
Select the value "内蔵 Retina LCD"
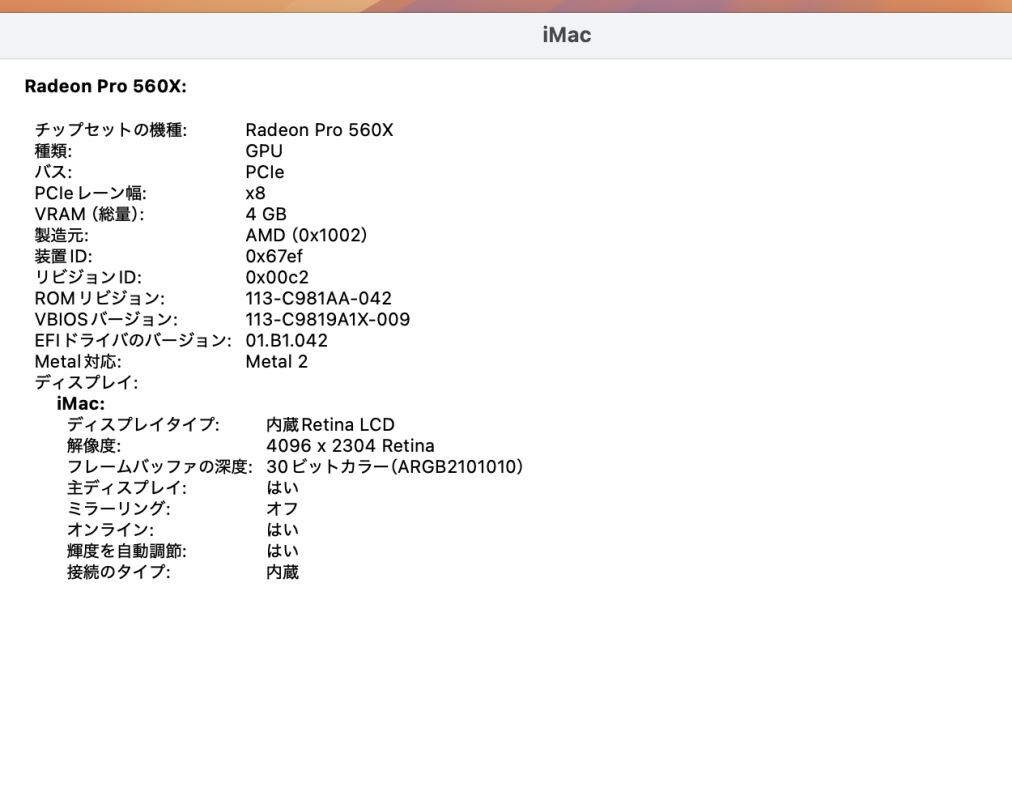330,425
